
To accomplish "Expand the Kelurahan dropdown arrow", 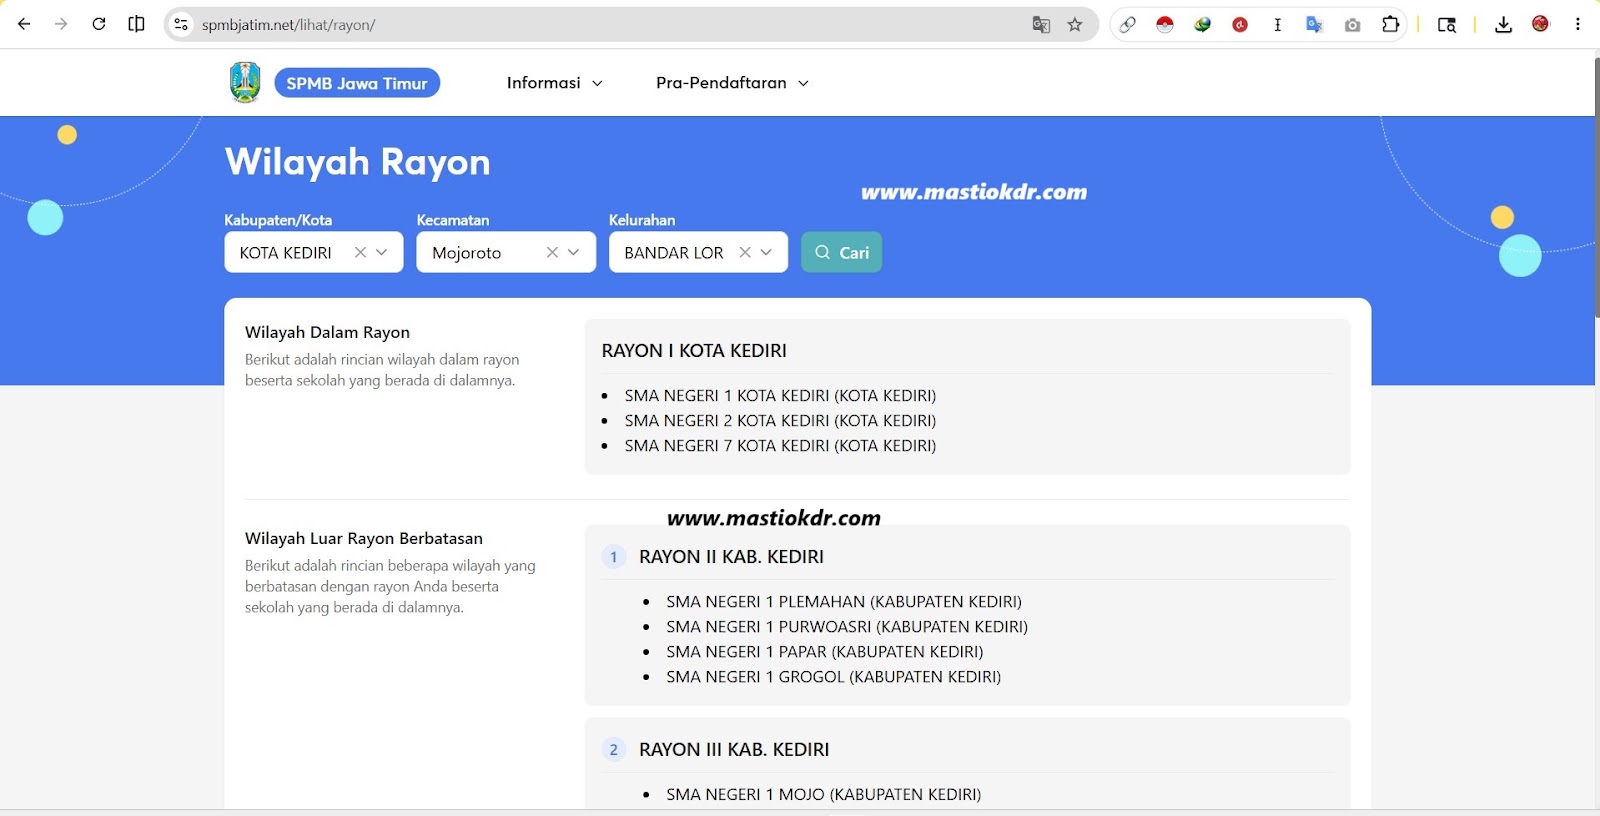I will (767, 253).
